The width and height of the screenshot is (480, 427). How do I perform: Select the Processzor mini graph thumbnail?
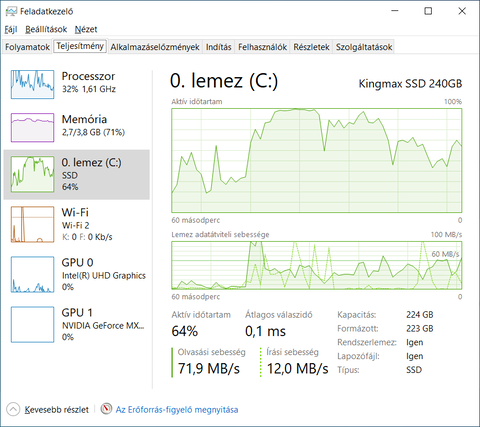(32, 84)
